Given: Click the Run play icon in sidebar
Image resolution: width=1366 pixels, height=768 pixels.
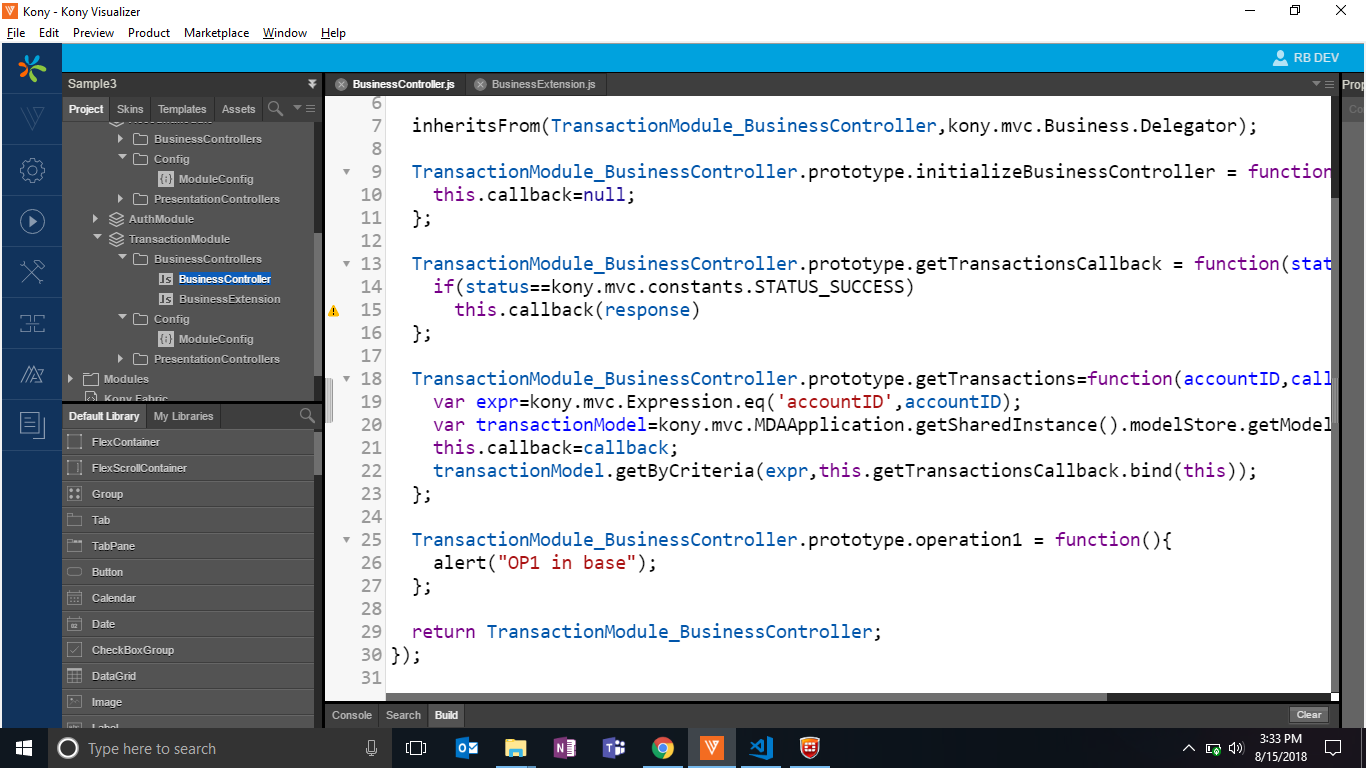Looking at the screenshot, I should 32,222.
